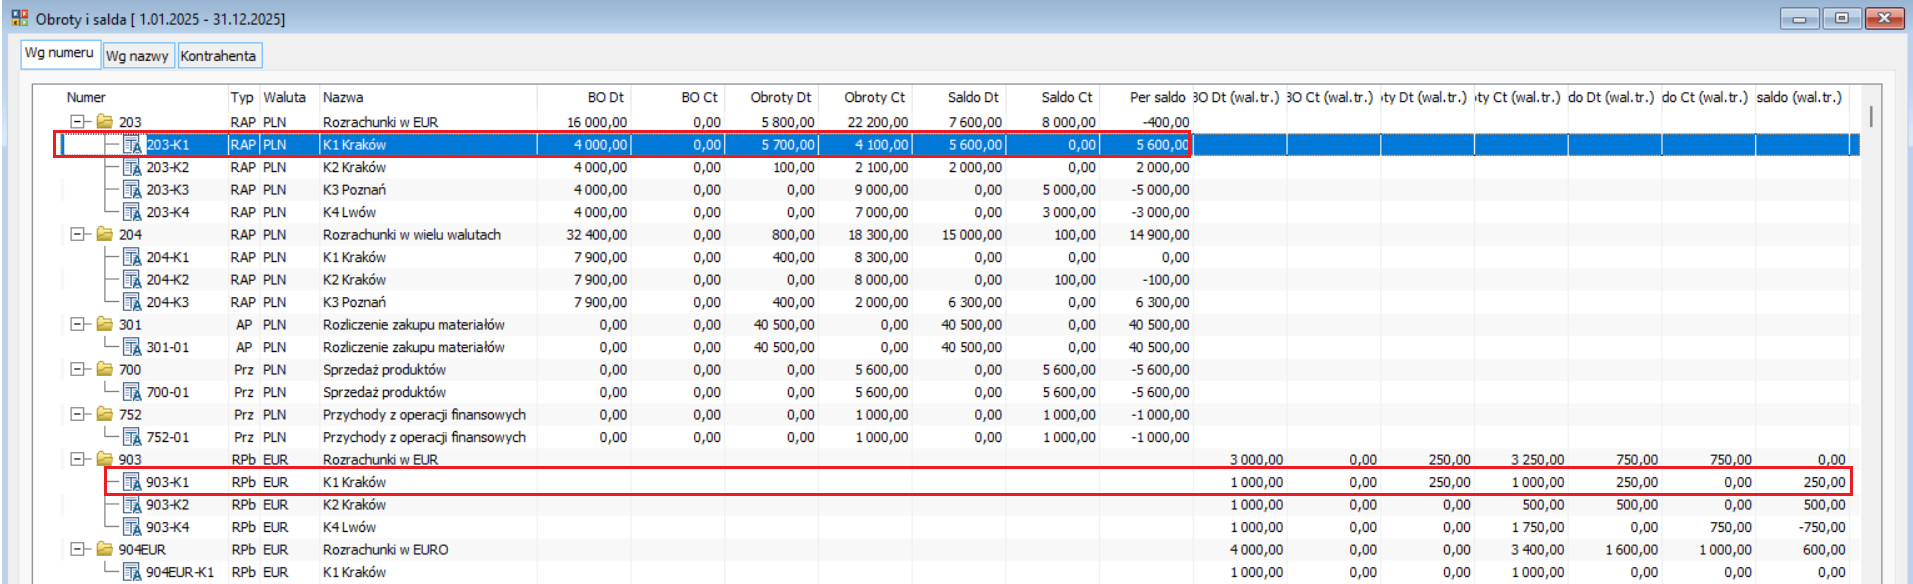Collapse the 204 account tree node
The height and width of the screenshot is (584, 1913).
[x=77, y=234]
